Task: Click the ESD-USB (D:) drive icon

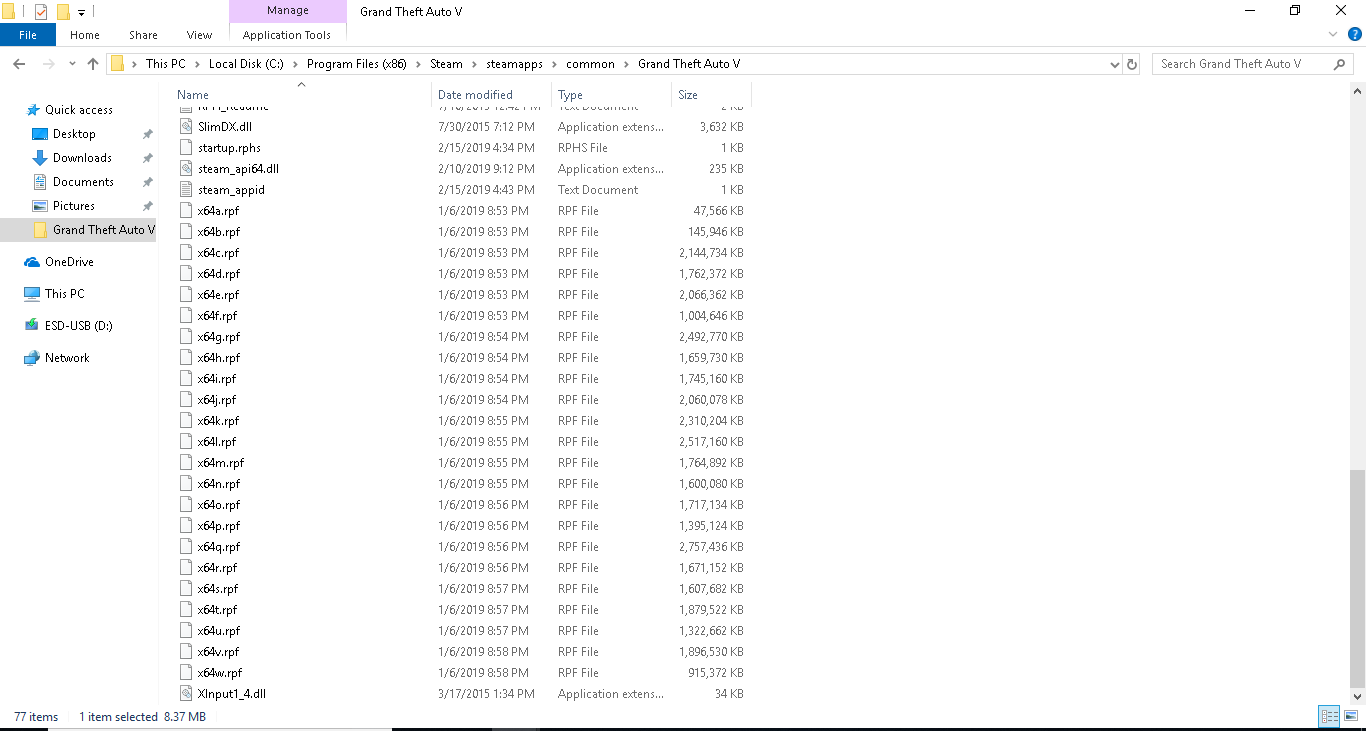Action: pyautogui.click(x=33, y=326)
